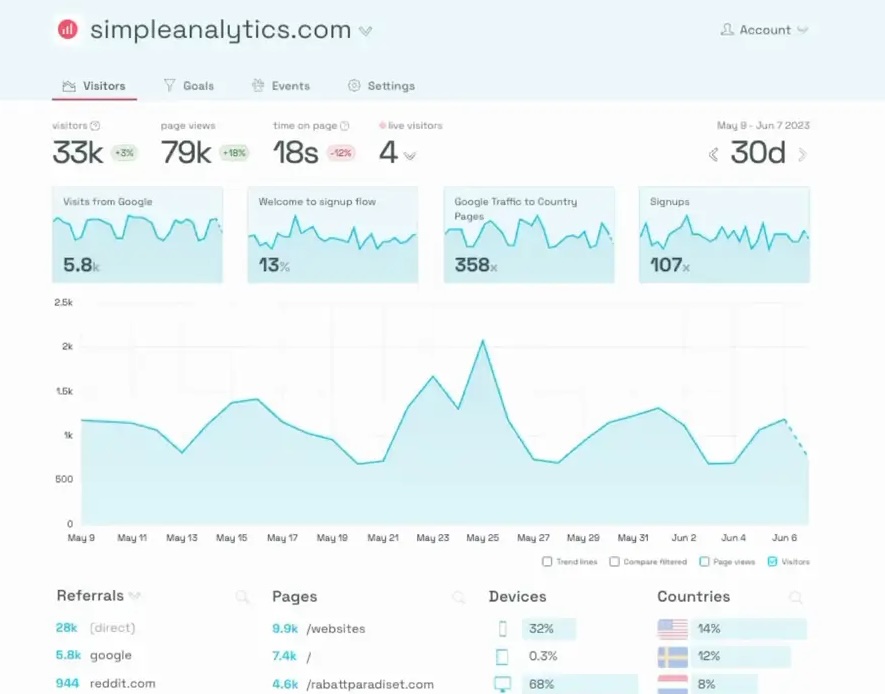Click the red Simple Analytics logo icon

coord(68,29)
